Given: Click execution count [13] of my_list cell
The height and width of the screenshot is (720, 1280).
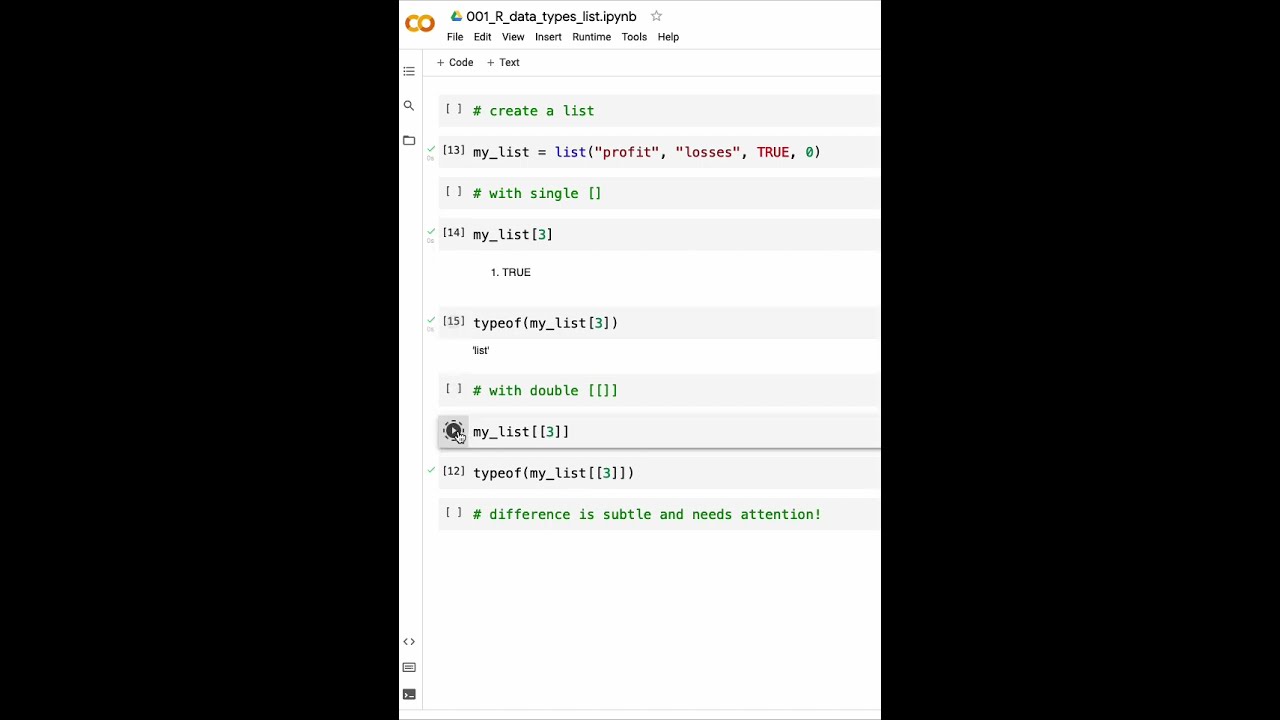Looking at the screenshot, I should point(454,150).
